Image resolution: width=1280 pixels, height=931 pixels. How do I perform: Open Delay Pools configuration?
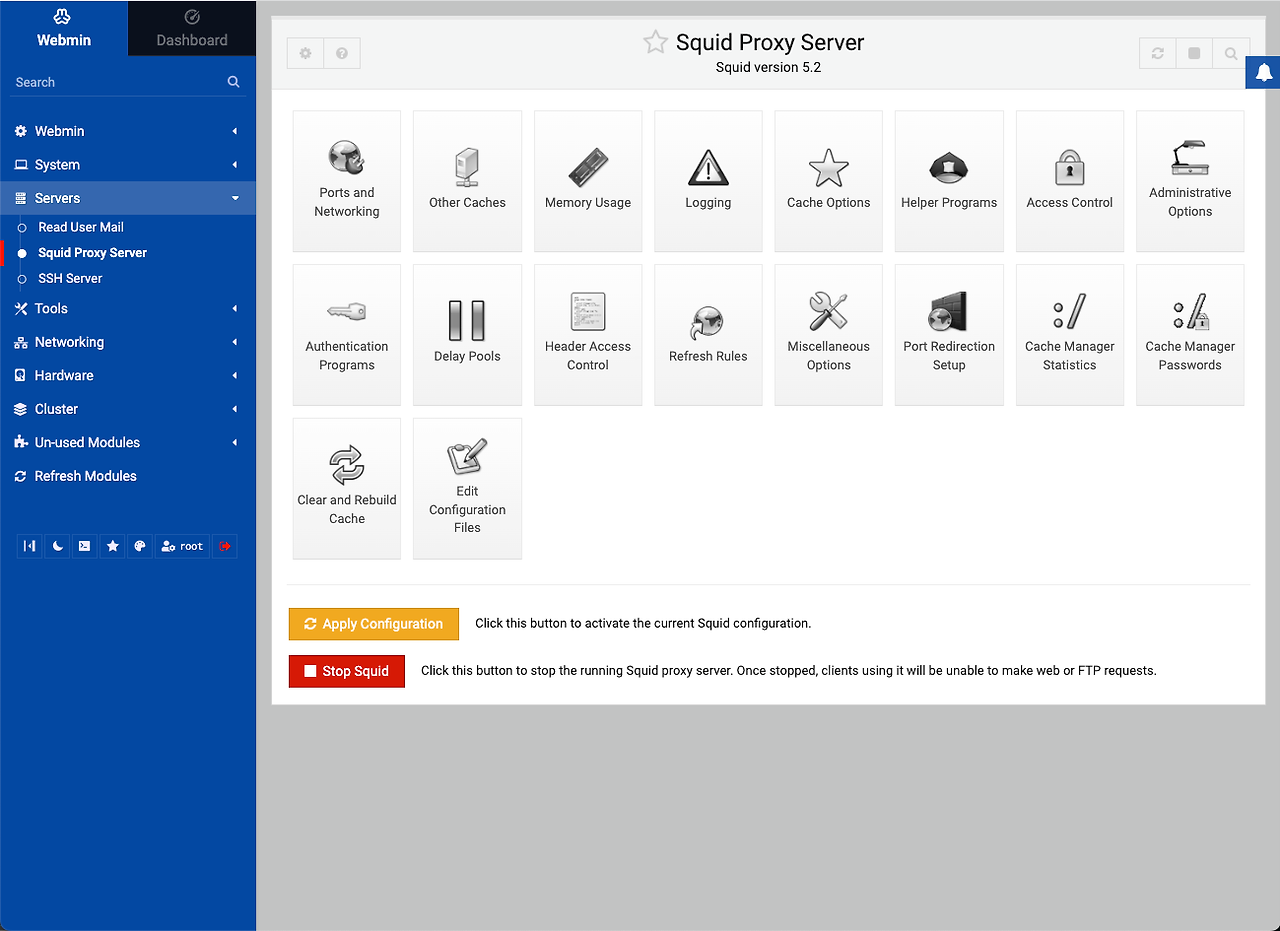click(x=467, y=335)
